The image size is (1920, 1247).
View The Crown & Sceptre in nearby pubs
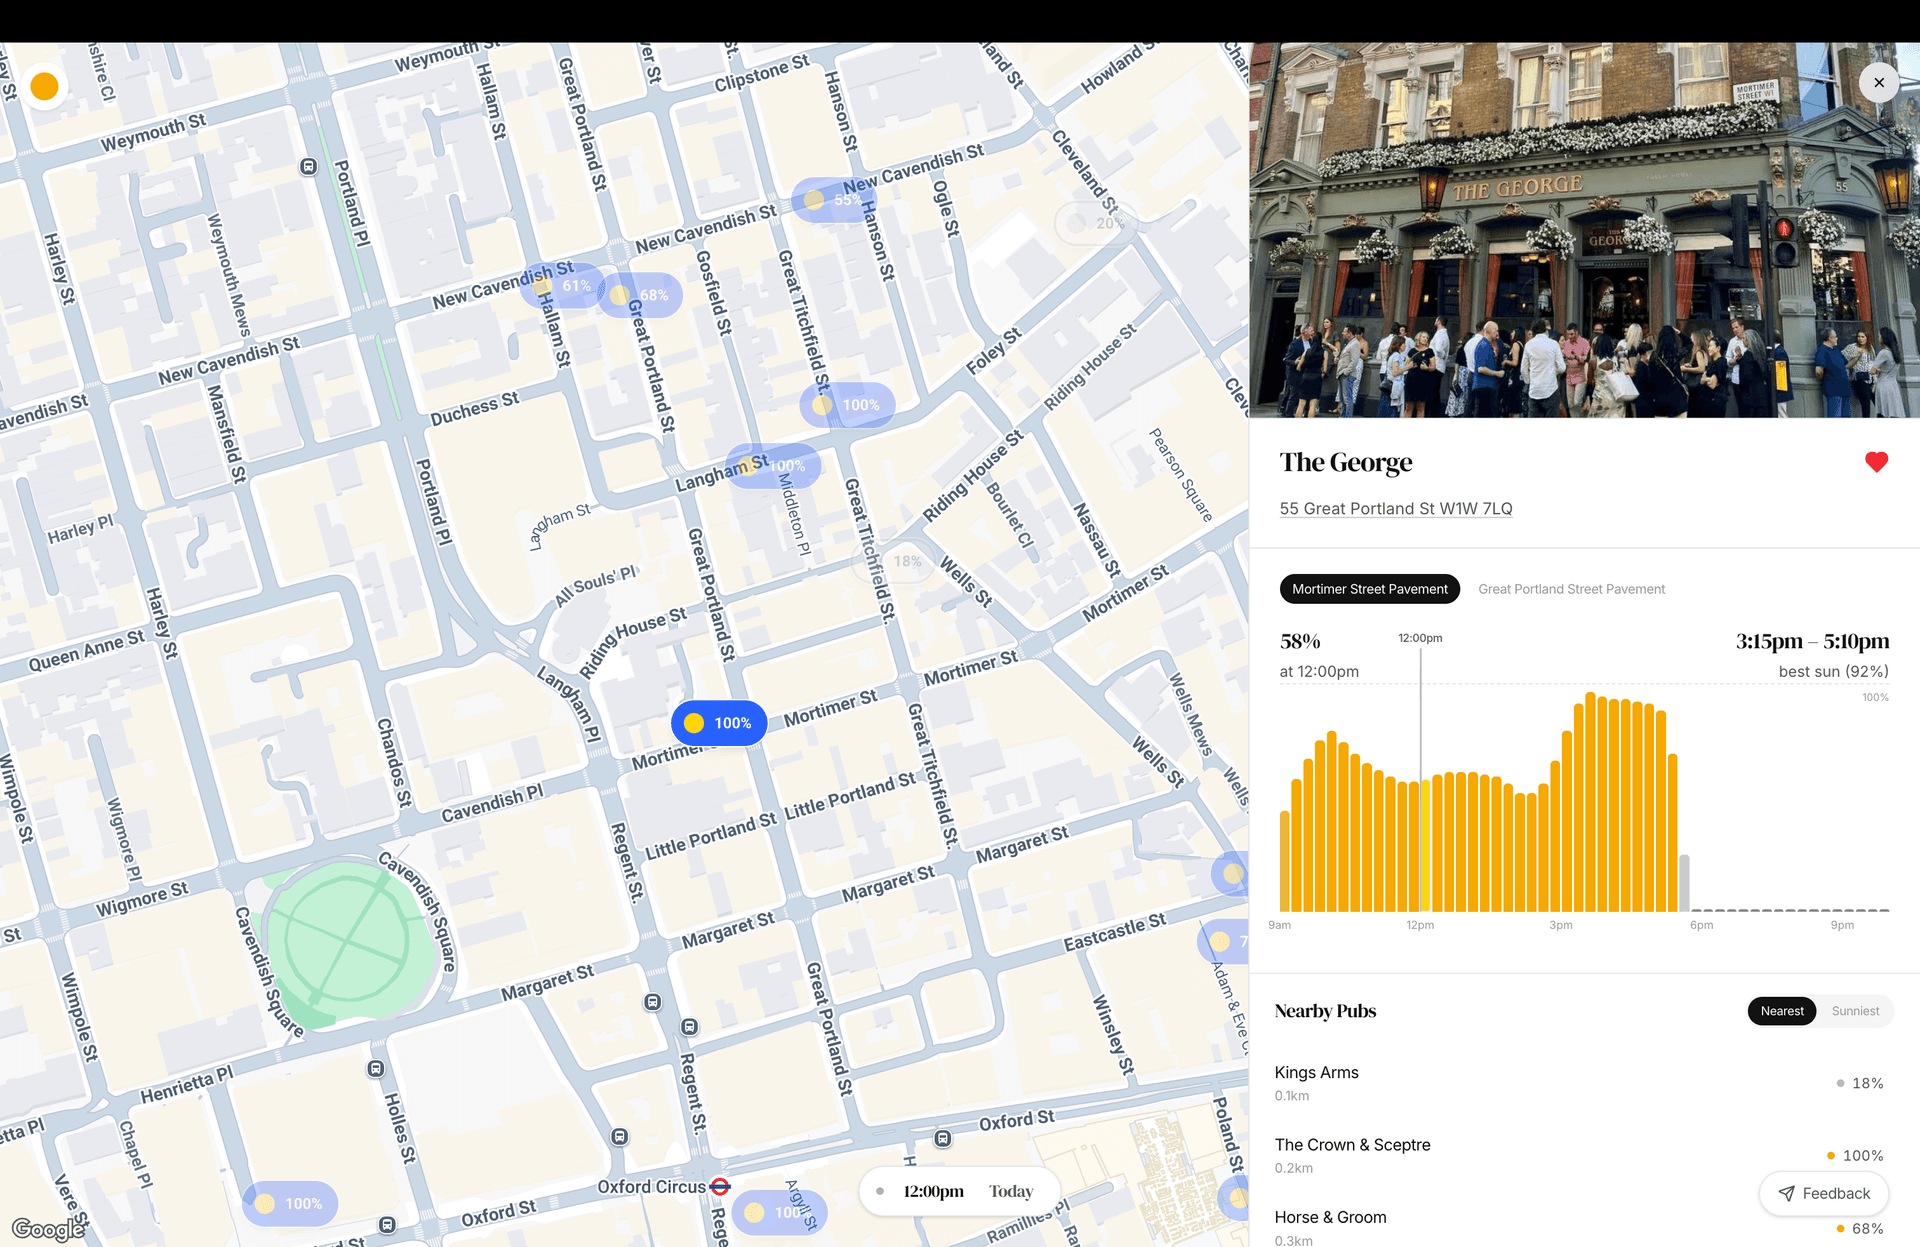coord(1352,1145)
